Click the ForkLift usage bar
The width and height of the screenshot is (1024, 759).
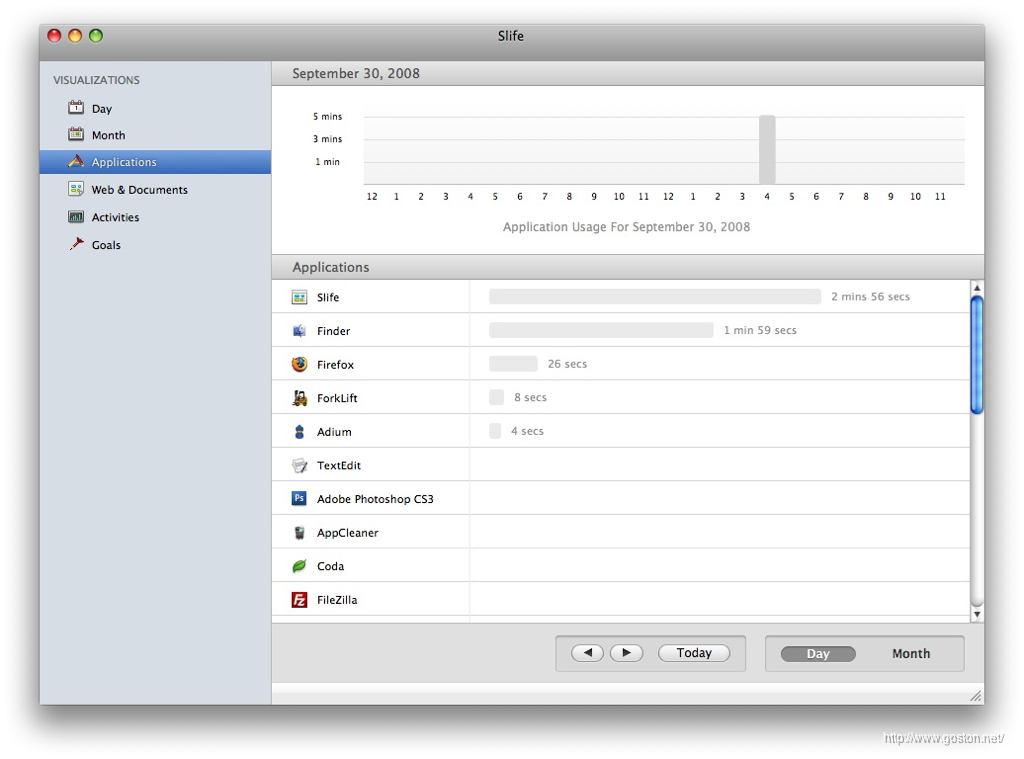click(x=496, y=397)
